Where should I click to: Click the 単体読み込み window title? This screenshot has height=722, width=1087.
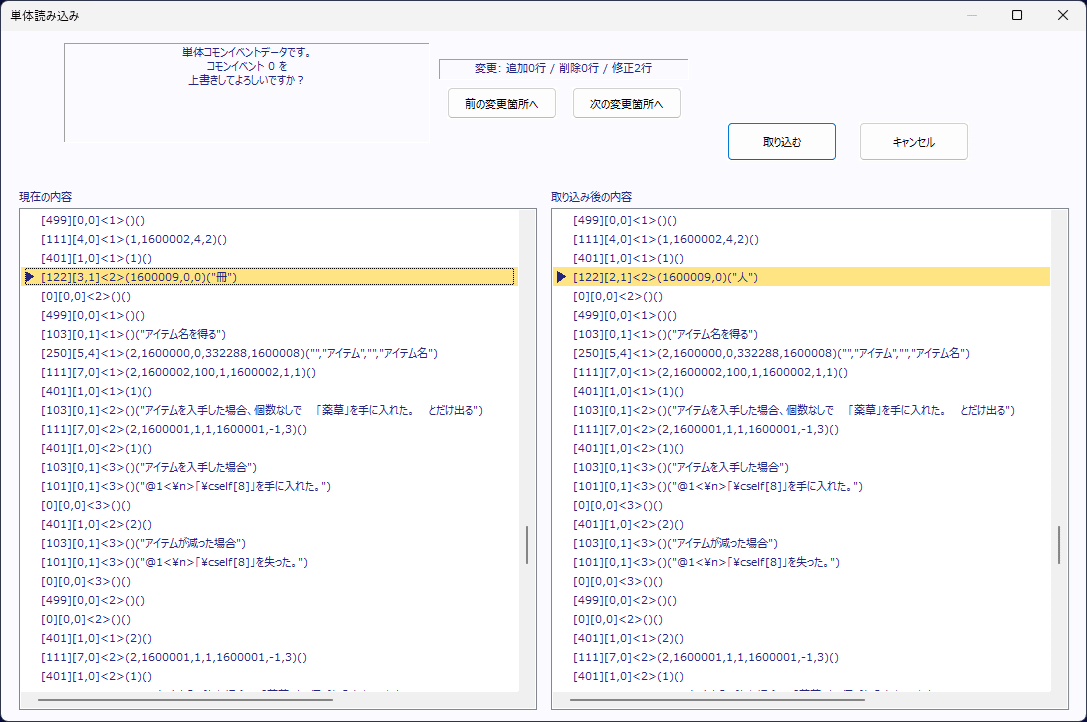pyautogui.click(x=44, y=15)
